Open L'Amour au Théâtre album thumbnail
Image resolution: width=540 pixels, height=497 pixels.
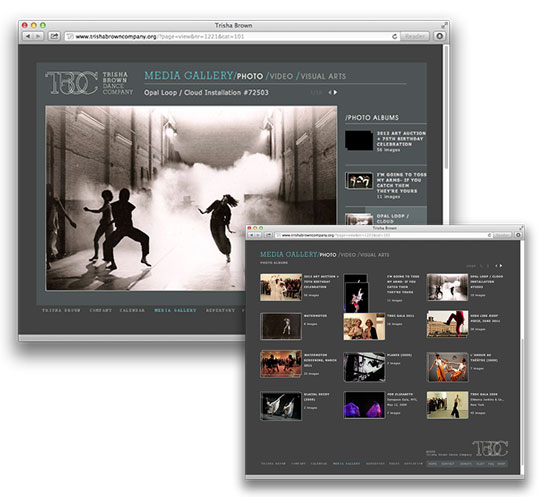tap(447, 367)
